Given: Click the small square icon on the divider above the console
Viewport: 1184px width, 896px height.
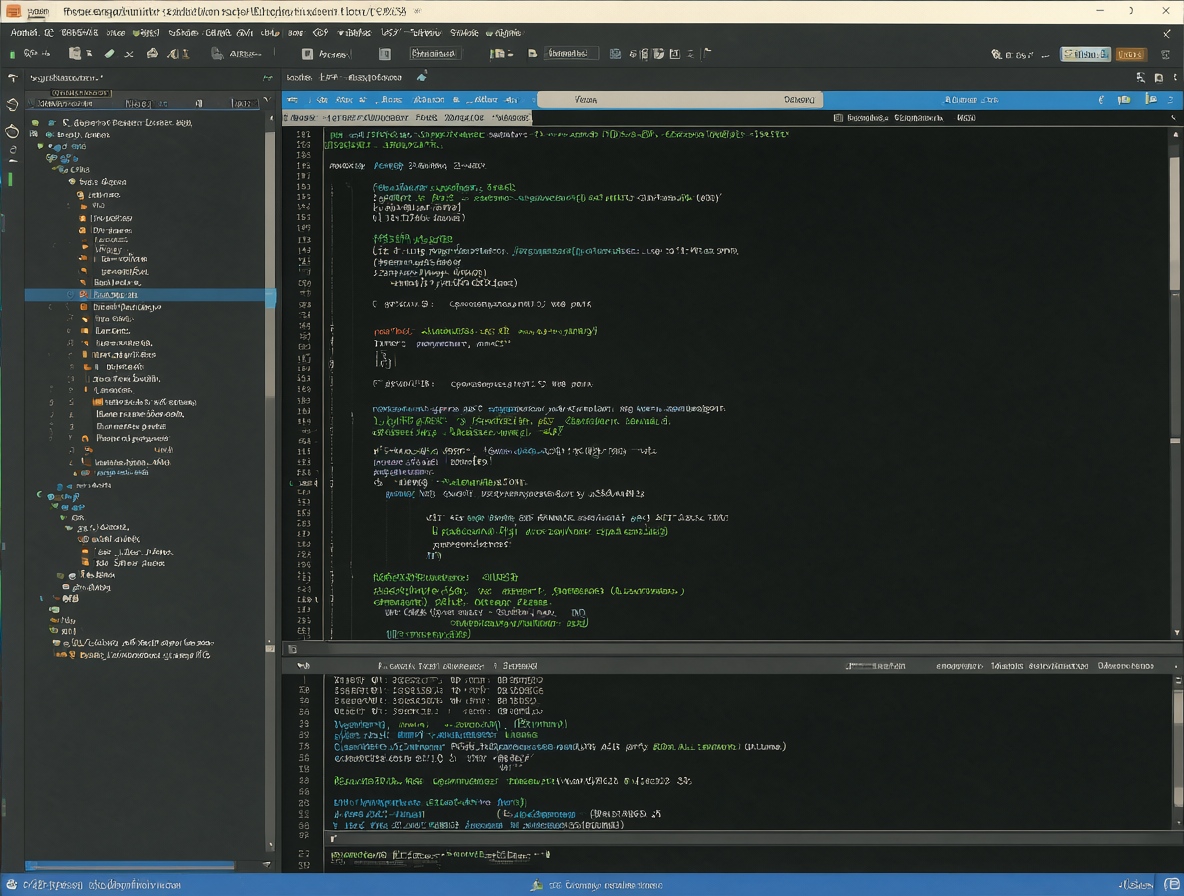Looking at the screenshot, I should coord(292,649).
